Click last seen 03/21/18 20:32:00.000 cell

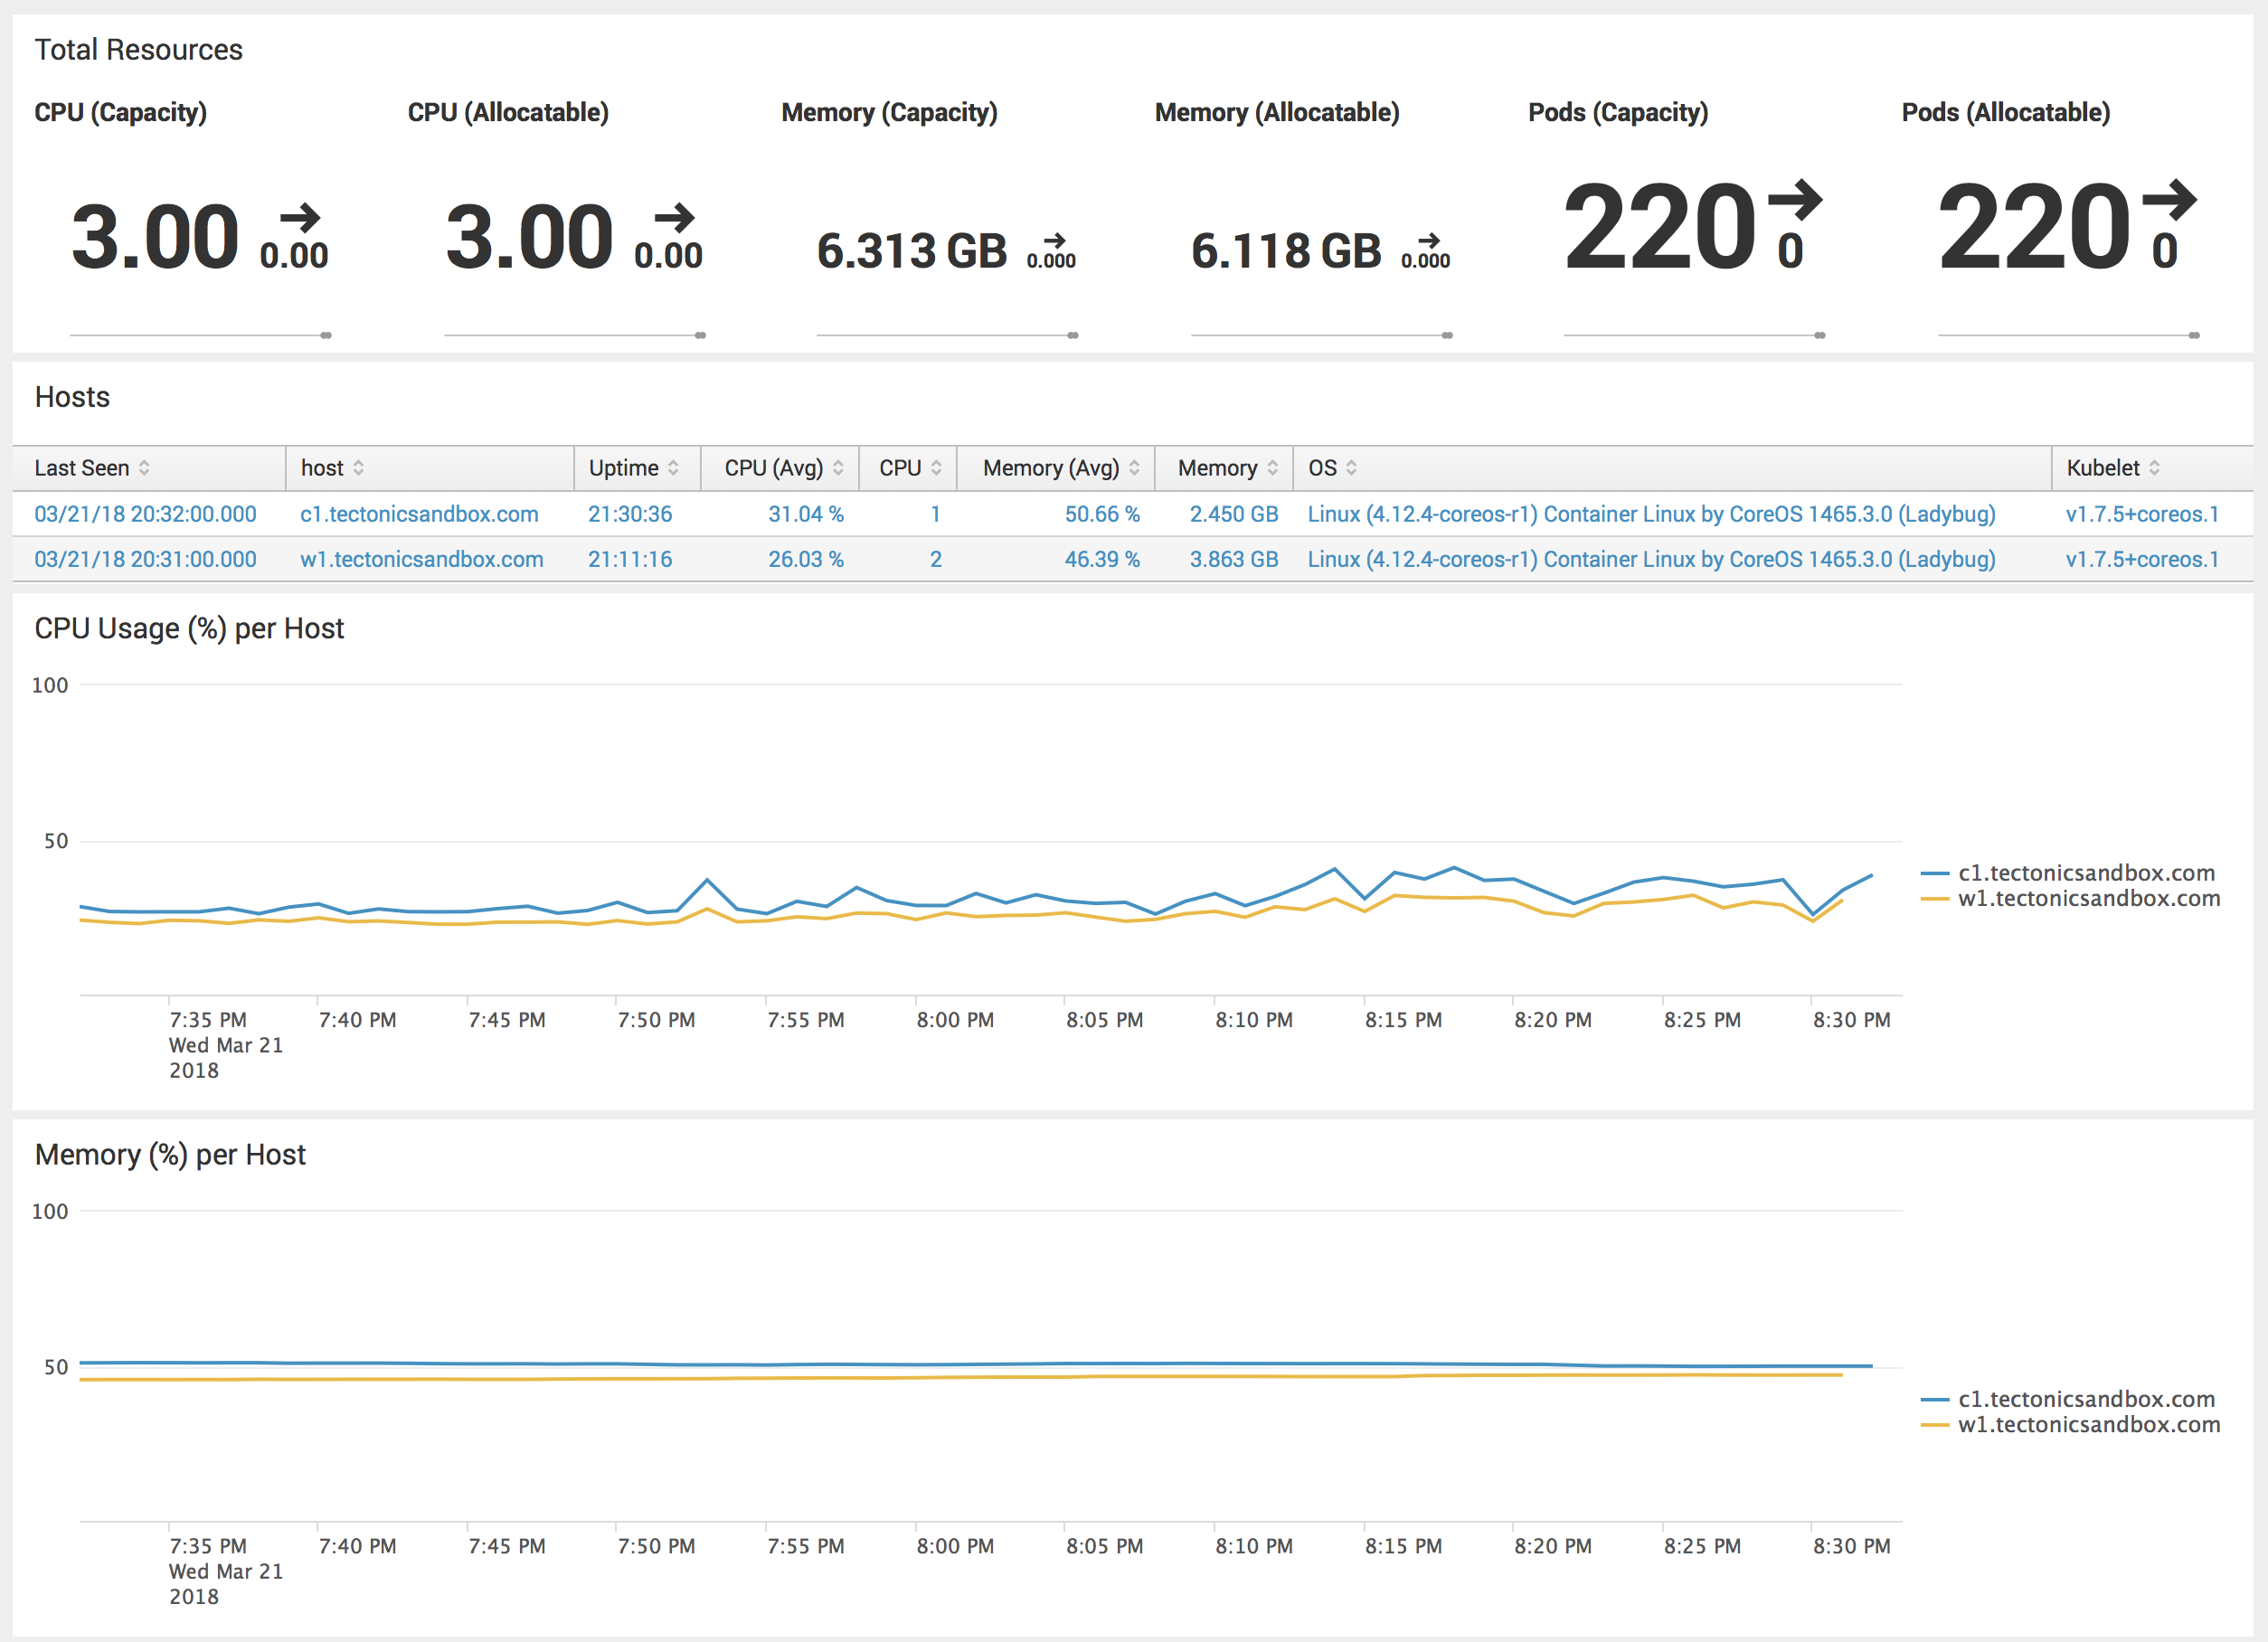145,514
